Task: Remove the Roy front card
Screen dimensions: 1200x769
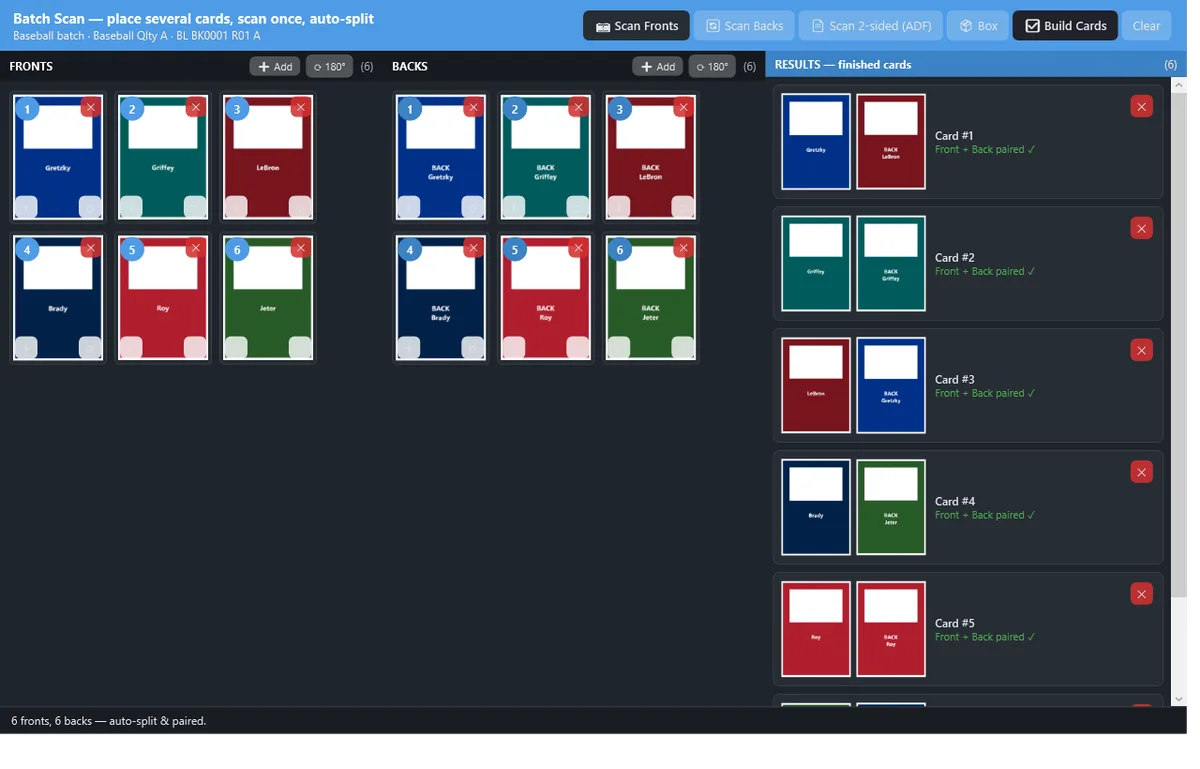Action: click(x=197, y=248)
